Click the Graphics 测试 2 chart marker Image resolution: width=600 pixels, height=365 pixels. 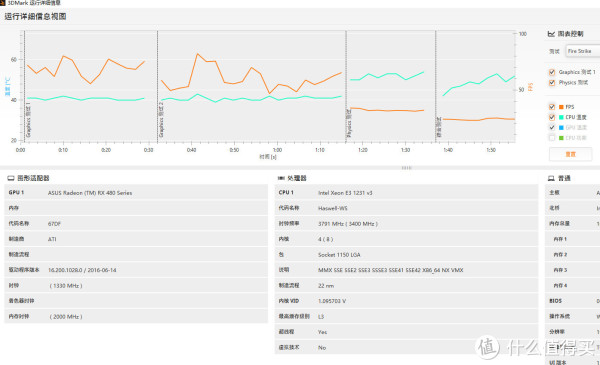click(x=161, y=120)
